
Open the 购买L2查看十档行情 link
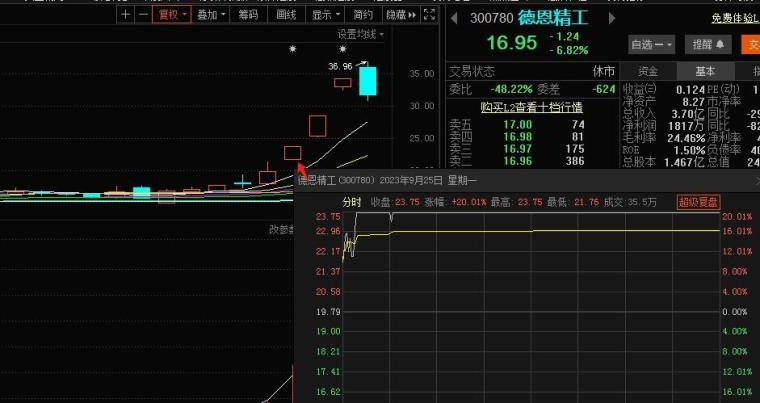click(x=532, y=107)
